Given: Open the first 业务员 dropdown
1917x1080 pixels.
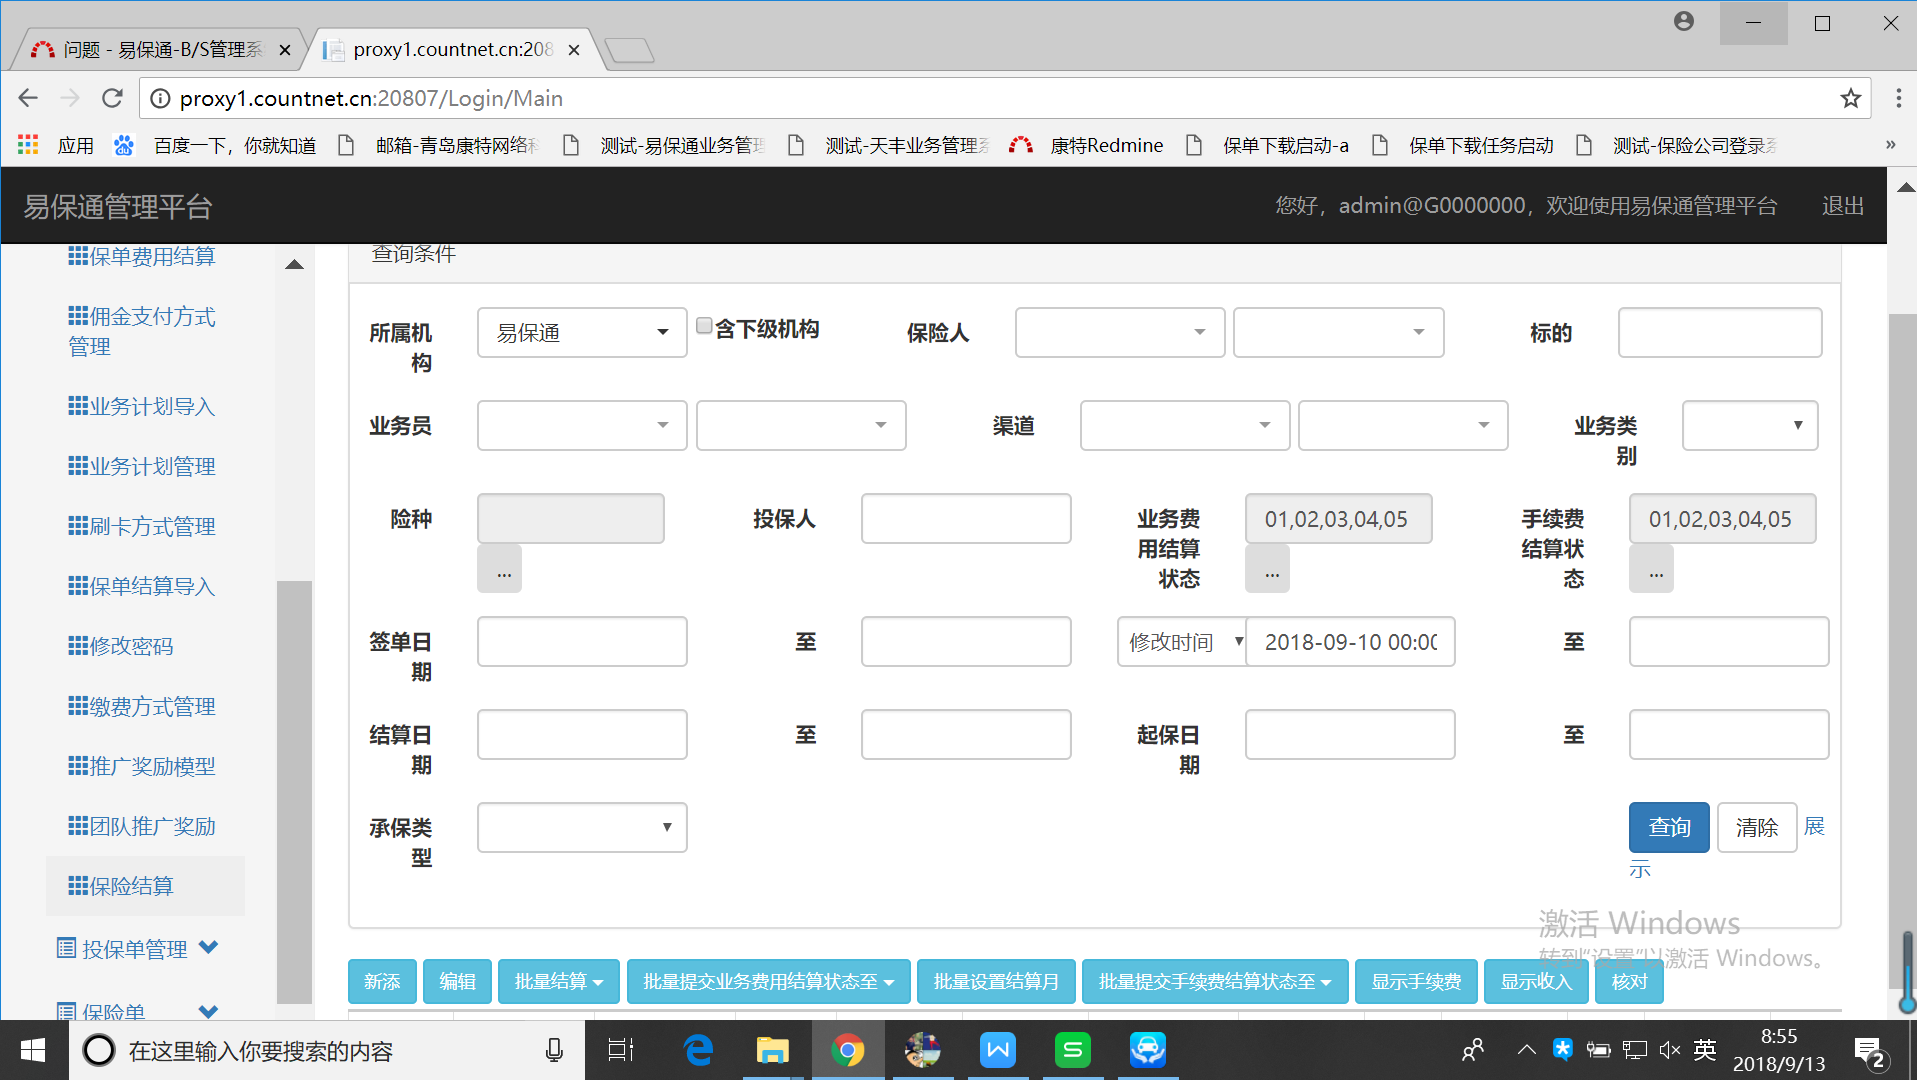Looking at the screenshot, I should tap(582, 426).
